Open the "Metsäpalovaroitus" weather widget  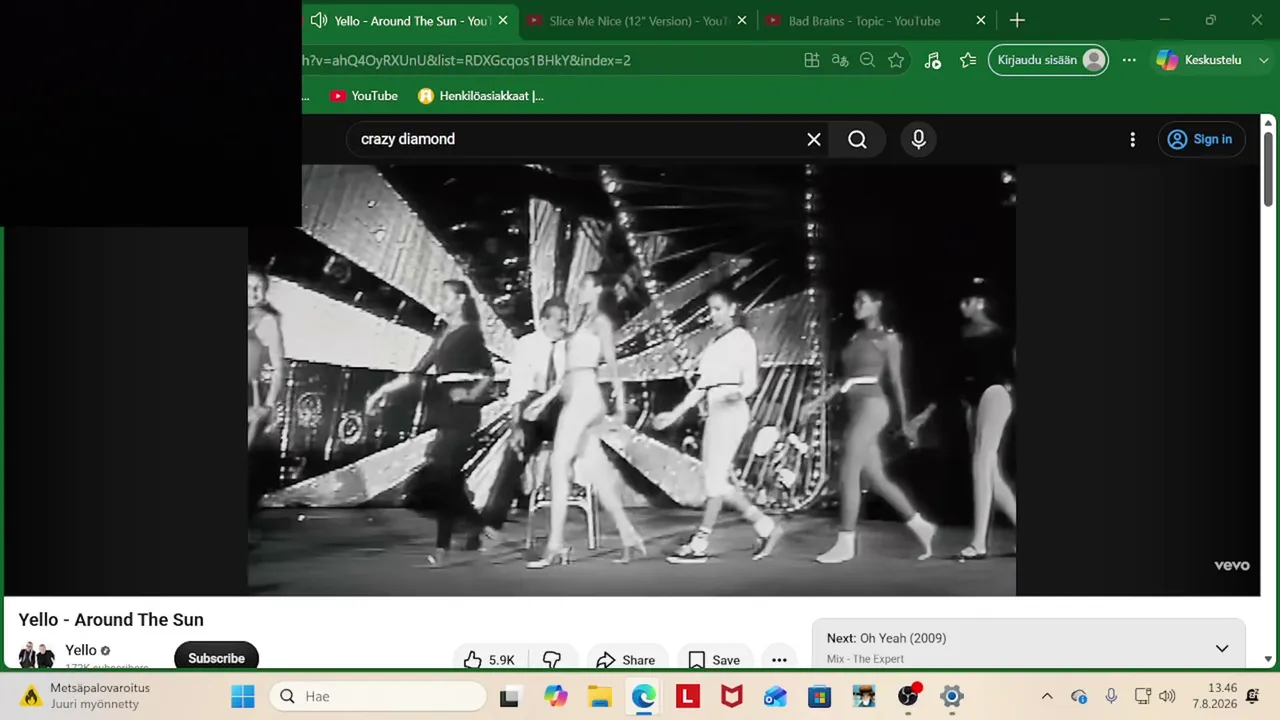pos(85,696)
